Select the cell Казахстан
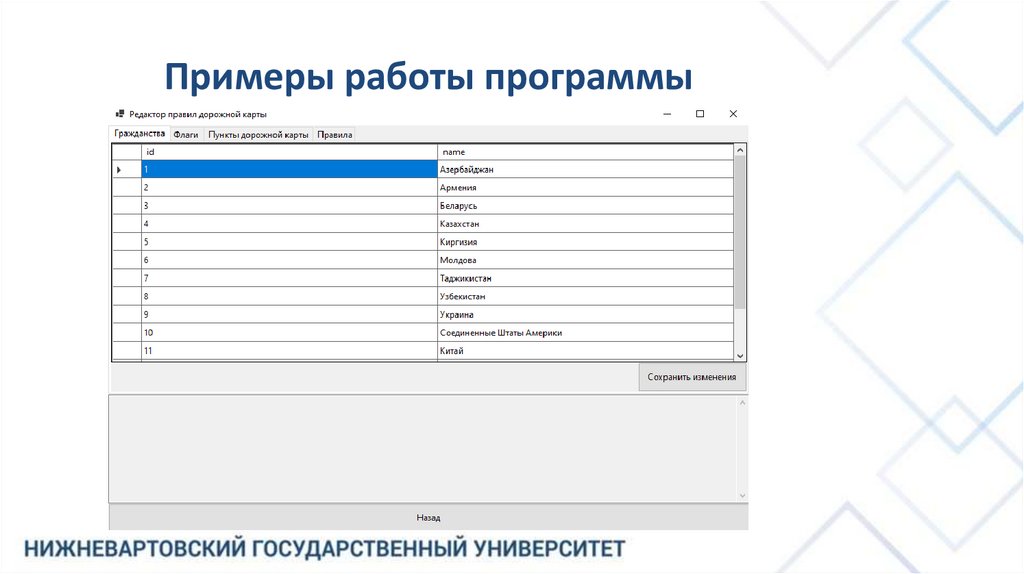The height and width of the screenshot is (574, 1024). point(585,223)
